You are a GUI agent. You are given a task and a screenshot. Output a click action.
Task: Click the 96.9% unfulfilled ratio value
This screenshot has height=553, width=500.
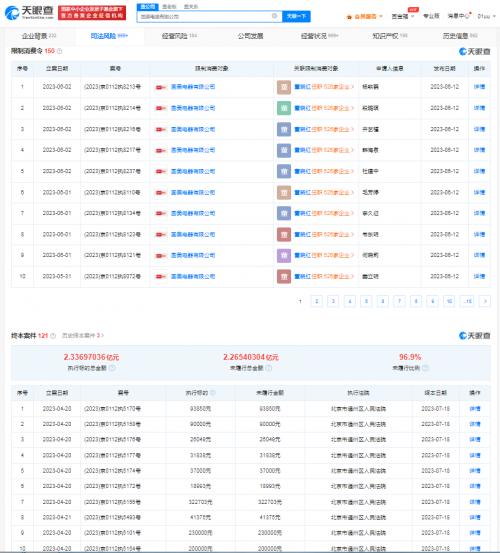pos(410,357)
